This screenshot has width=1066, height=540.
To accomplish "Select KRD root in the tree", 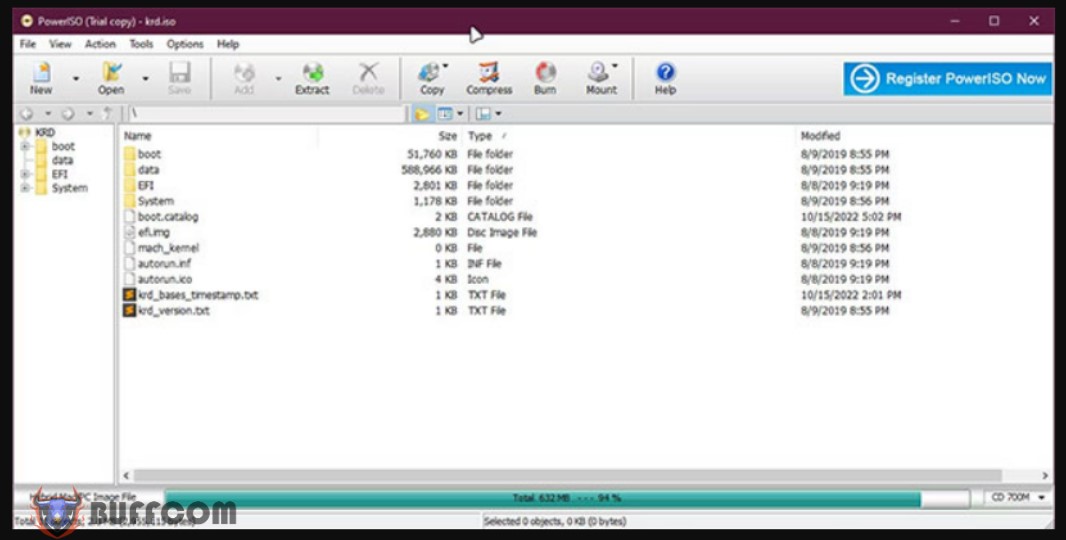I will point(45,133).
